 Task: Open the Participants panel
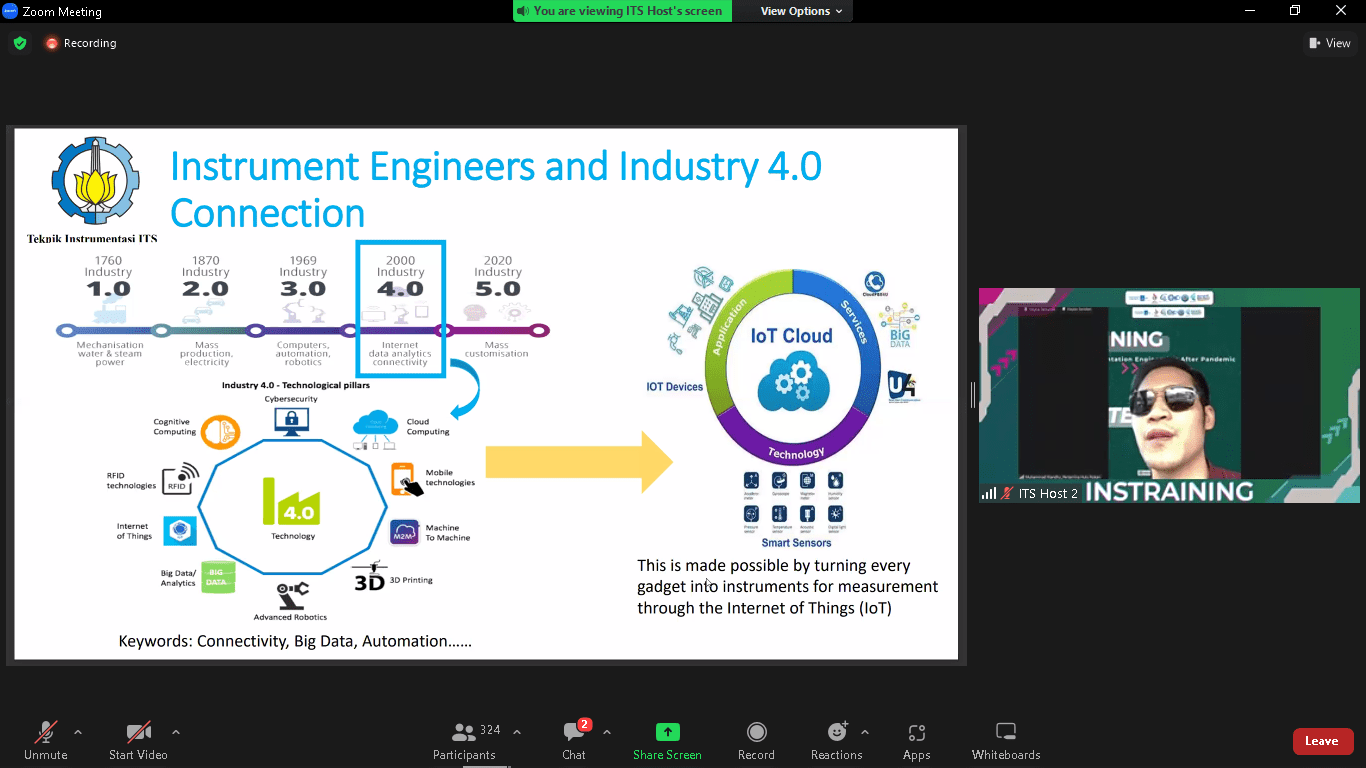[x=464, y=740]
